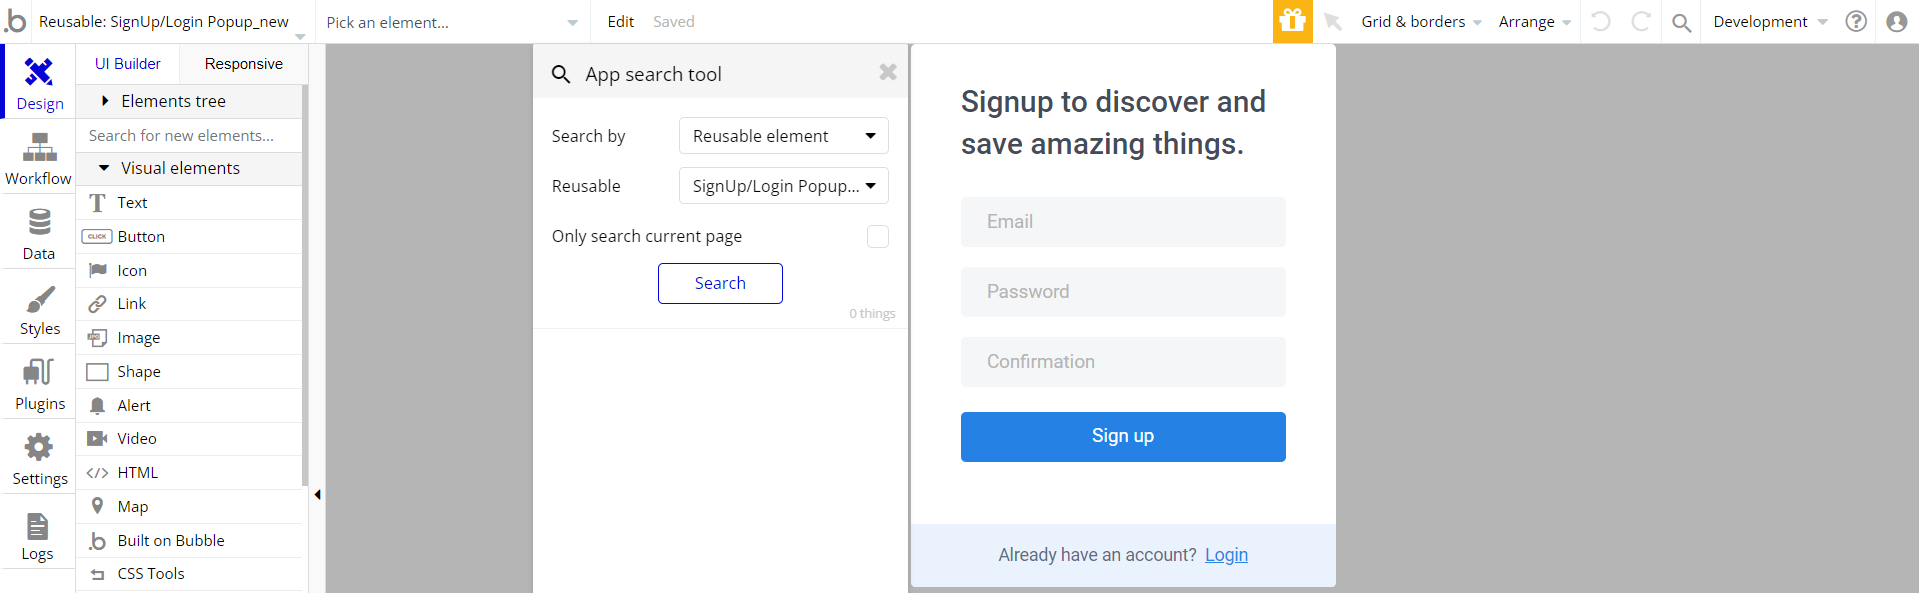1919x593 pixels.
Task: Close the App search tool panel
Action: [x=888, y=72]
